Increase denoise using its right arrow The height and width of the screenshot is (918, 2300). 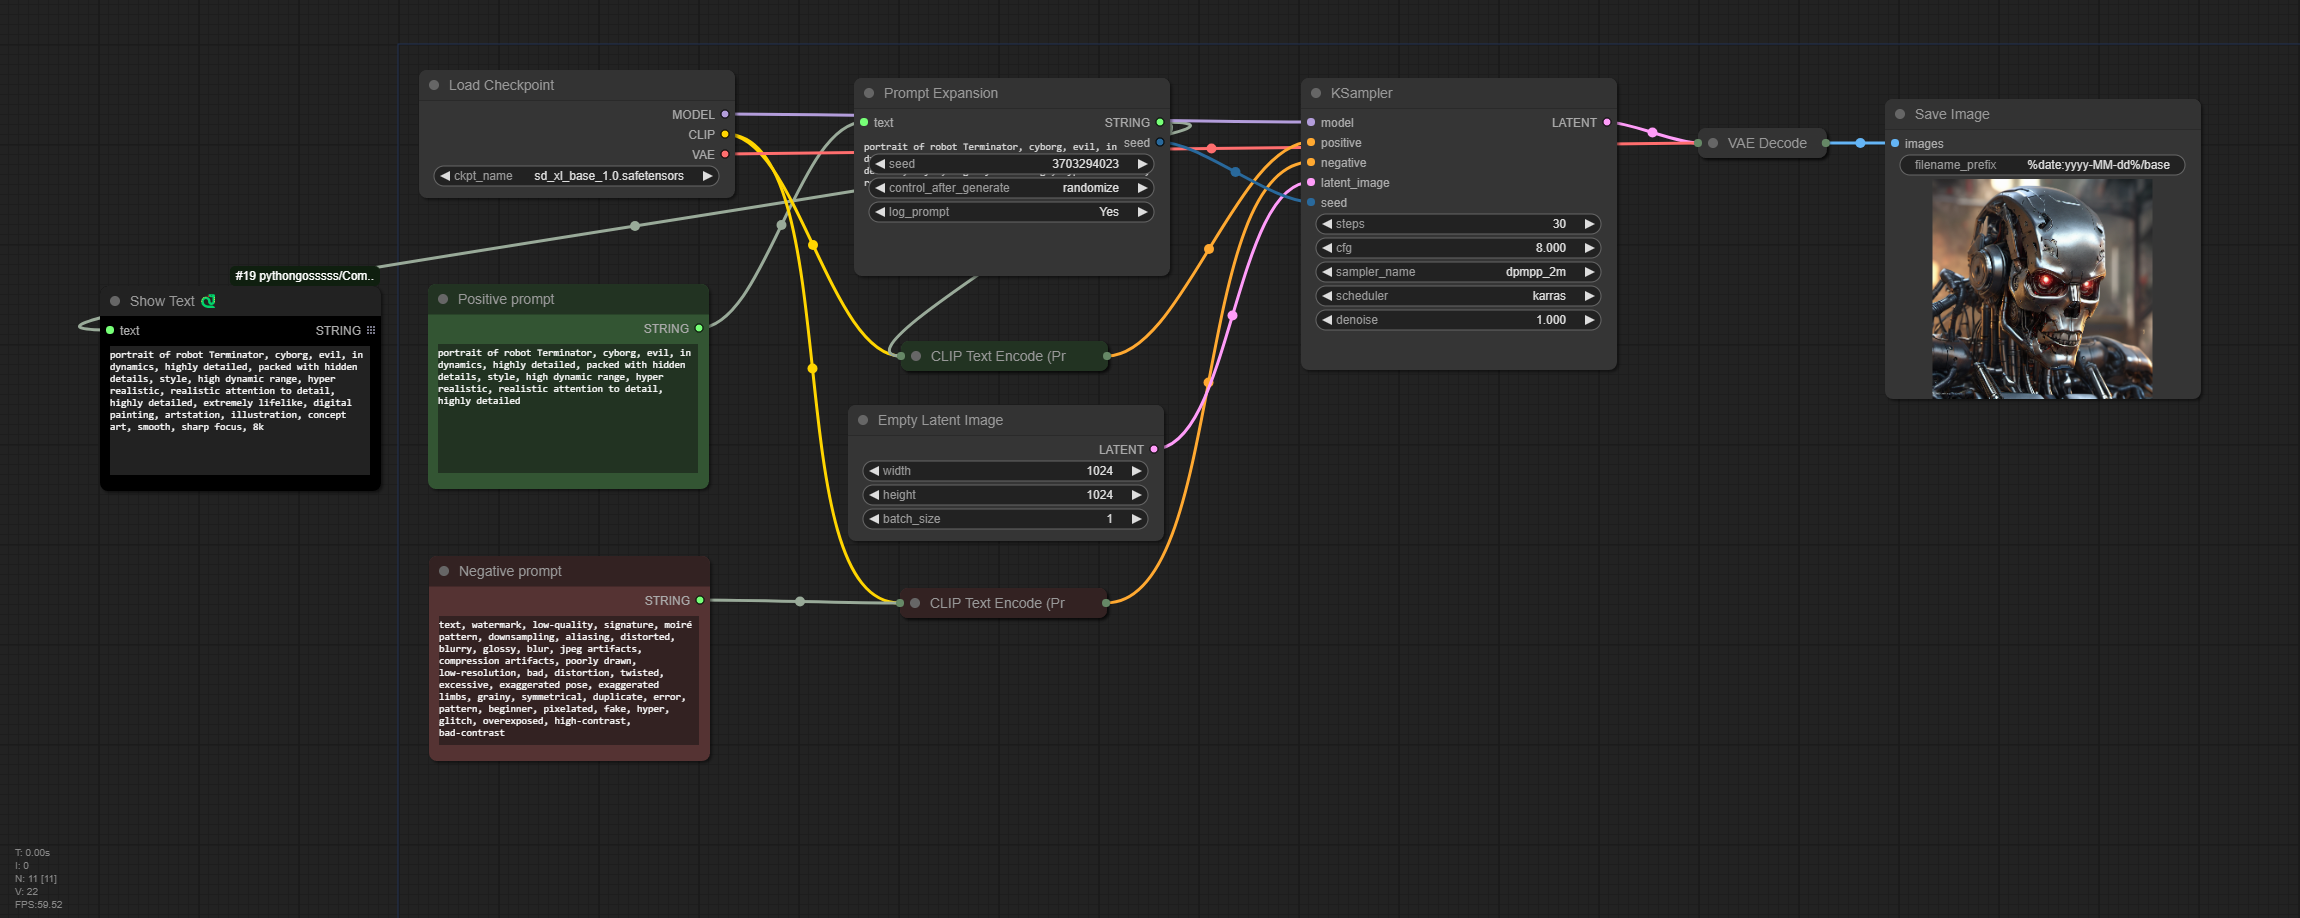point(1589,320)
